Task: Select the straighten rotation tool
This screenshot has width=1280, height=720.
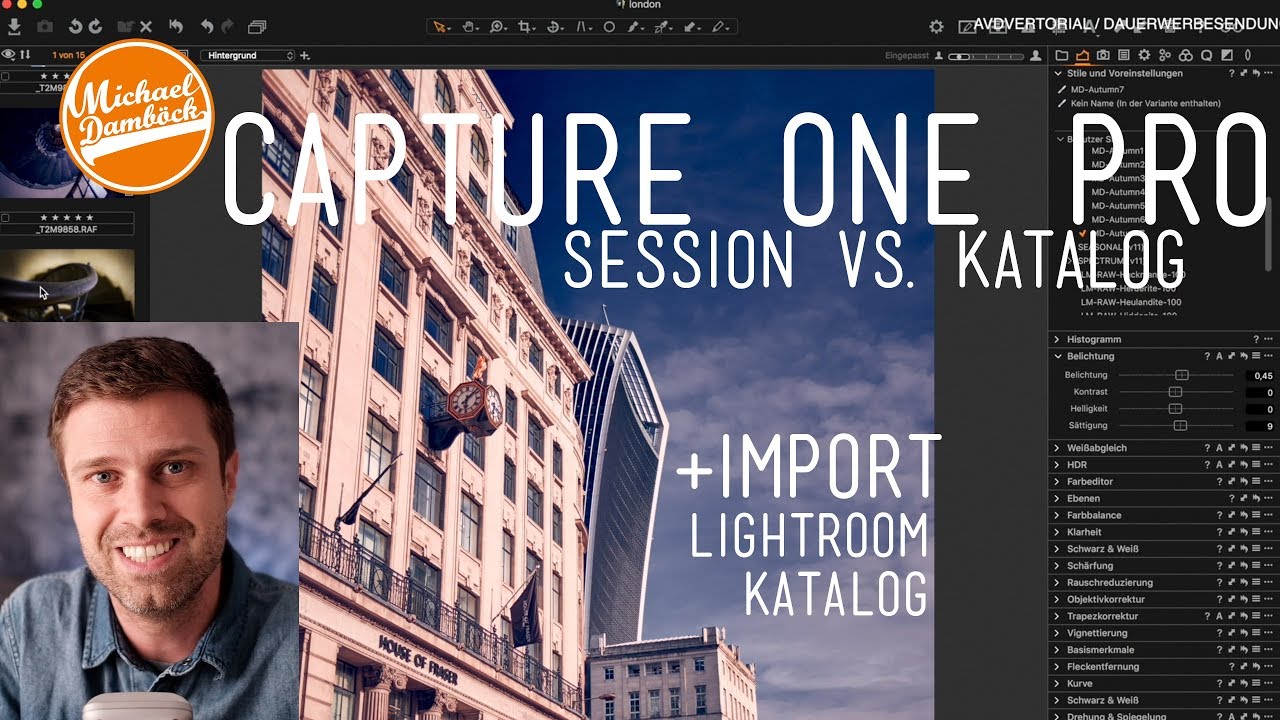Action: tap(554, 27)
